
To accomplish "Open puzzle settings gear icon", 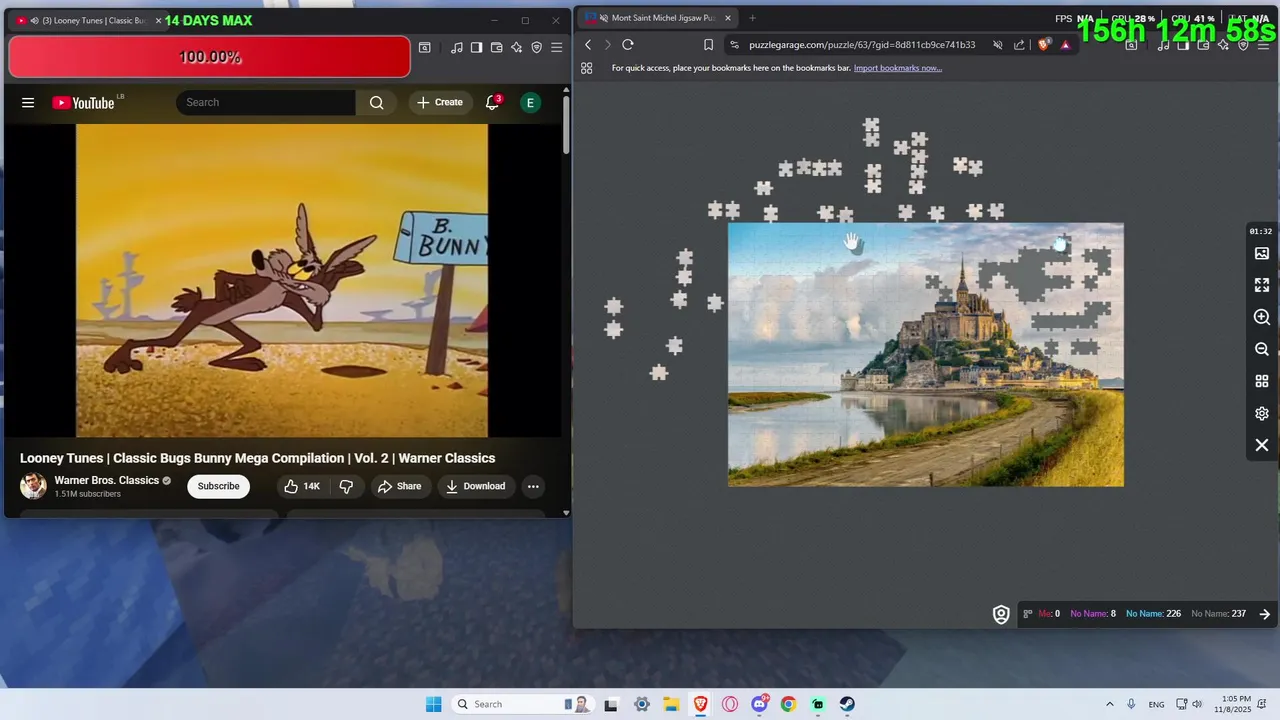I will pyautogui.click(x=1262, y=413).
